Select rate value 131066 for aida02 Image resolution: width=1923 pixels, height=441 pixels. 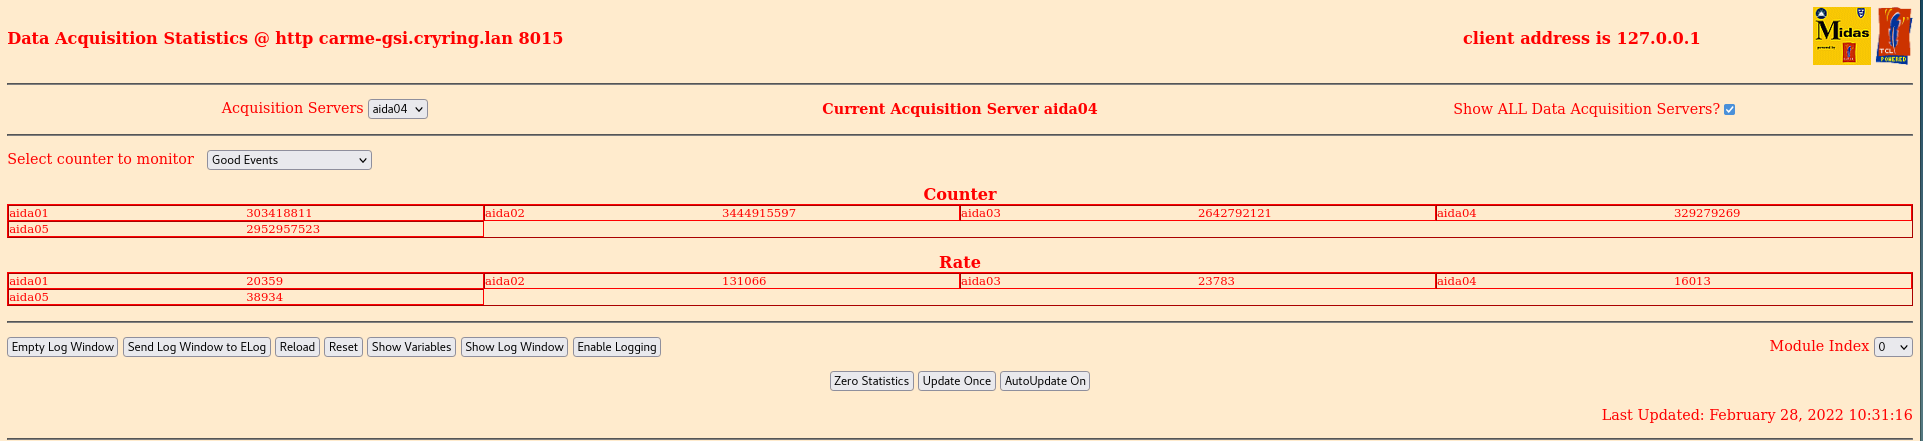click(x=744, y=281)
